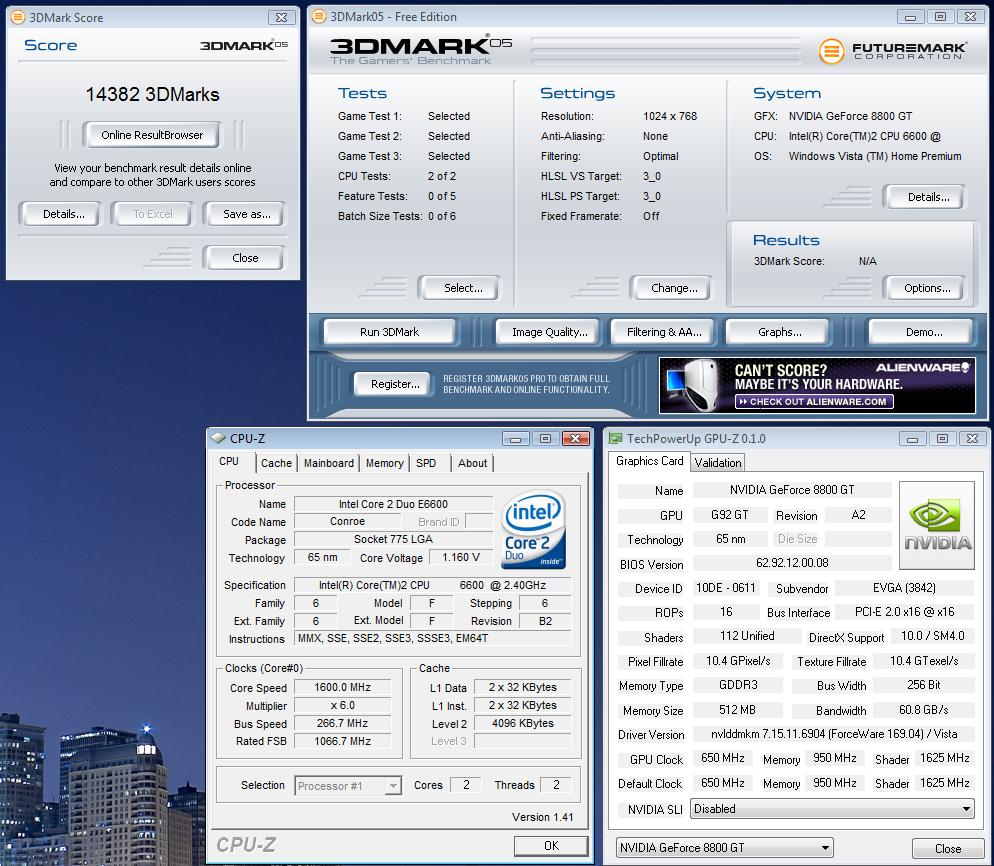Click the Shaders value 112 Unified
This screenshot has width=994, height=866.
point(747,636)
